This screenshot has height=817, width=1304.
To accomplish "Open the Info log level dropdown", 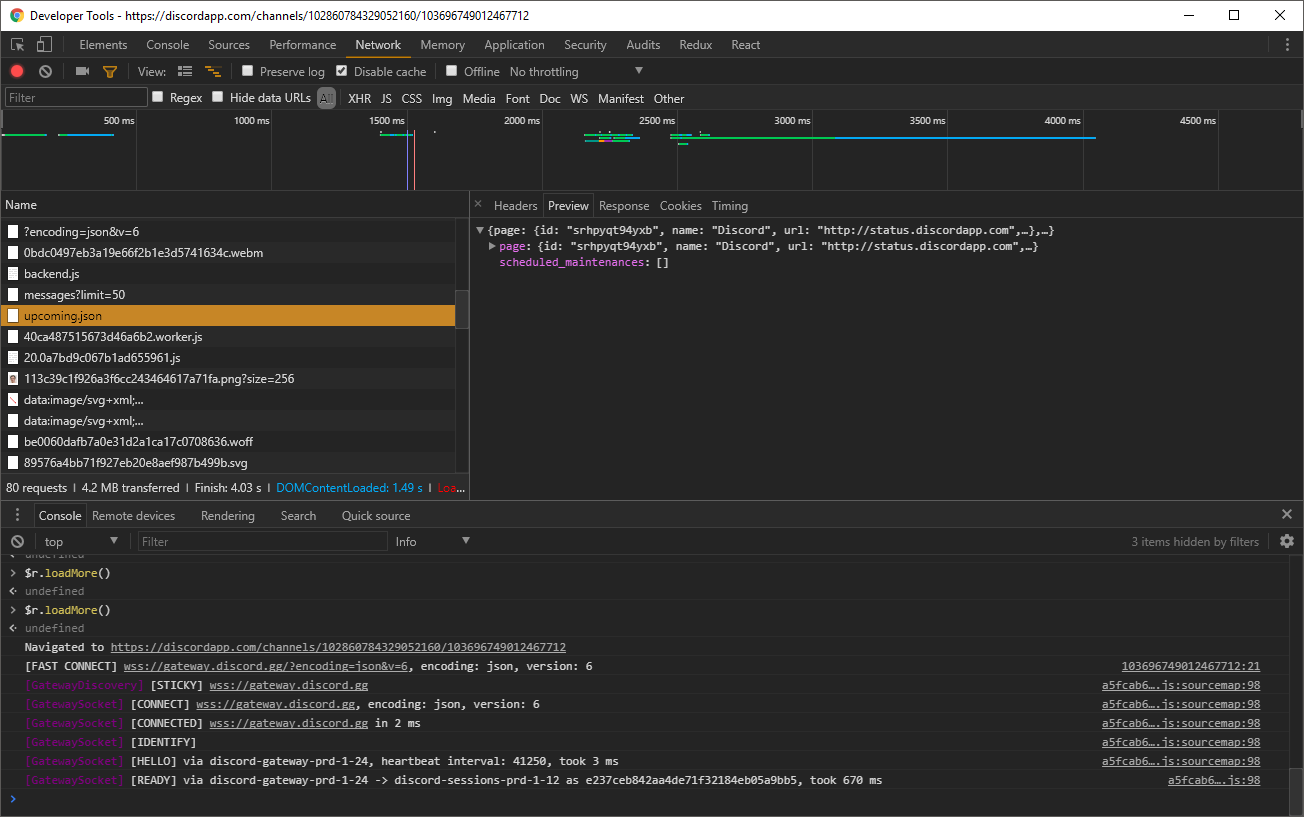I will coord(432,541).
